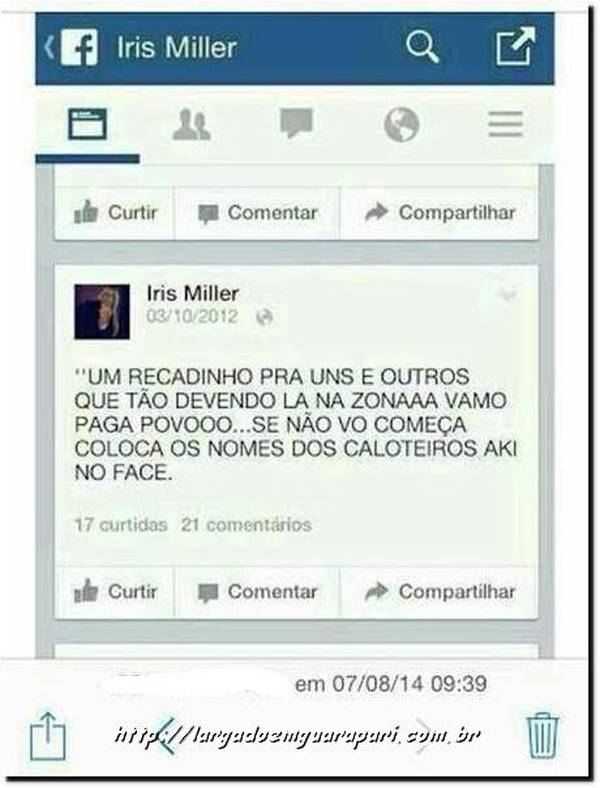Expand the post options dropdown arrow

click(508, 294)
